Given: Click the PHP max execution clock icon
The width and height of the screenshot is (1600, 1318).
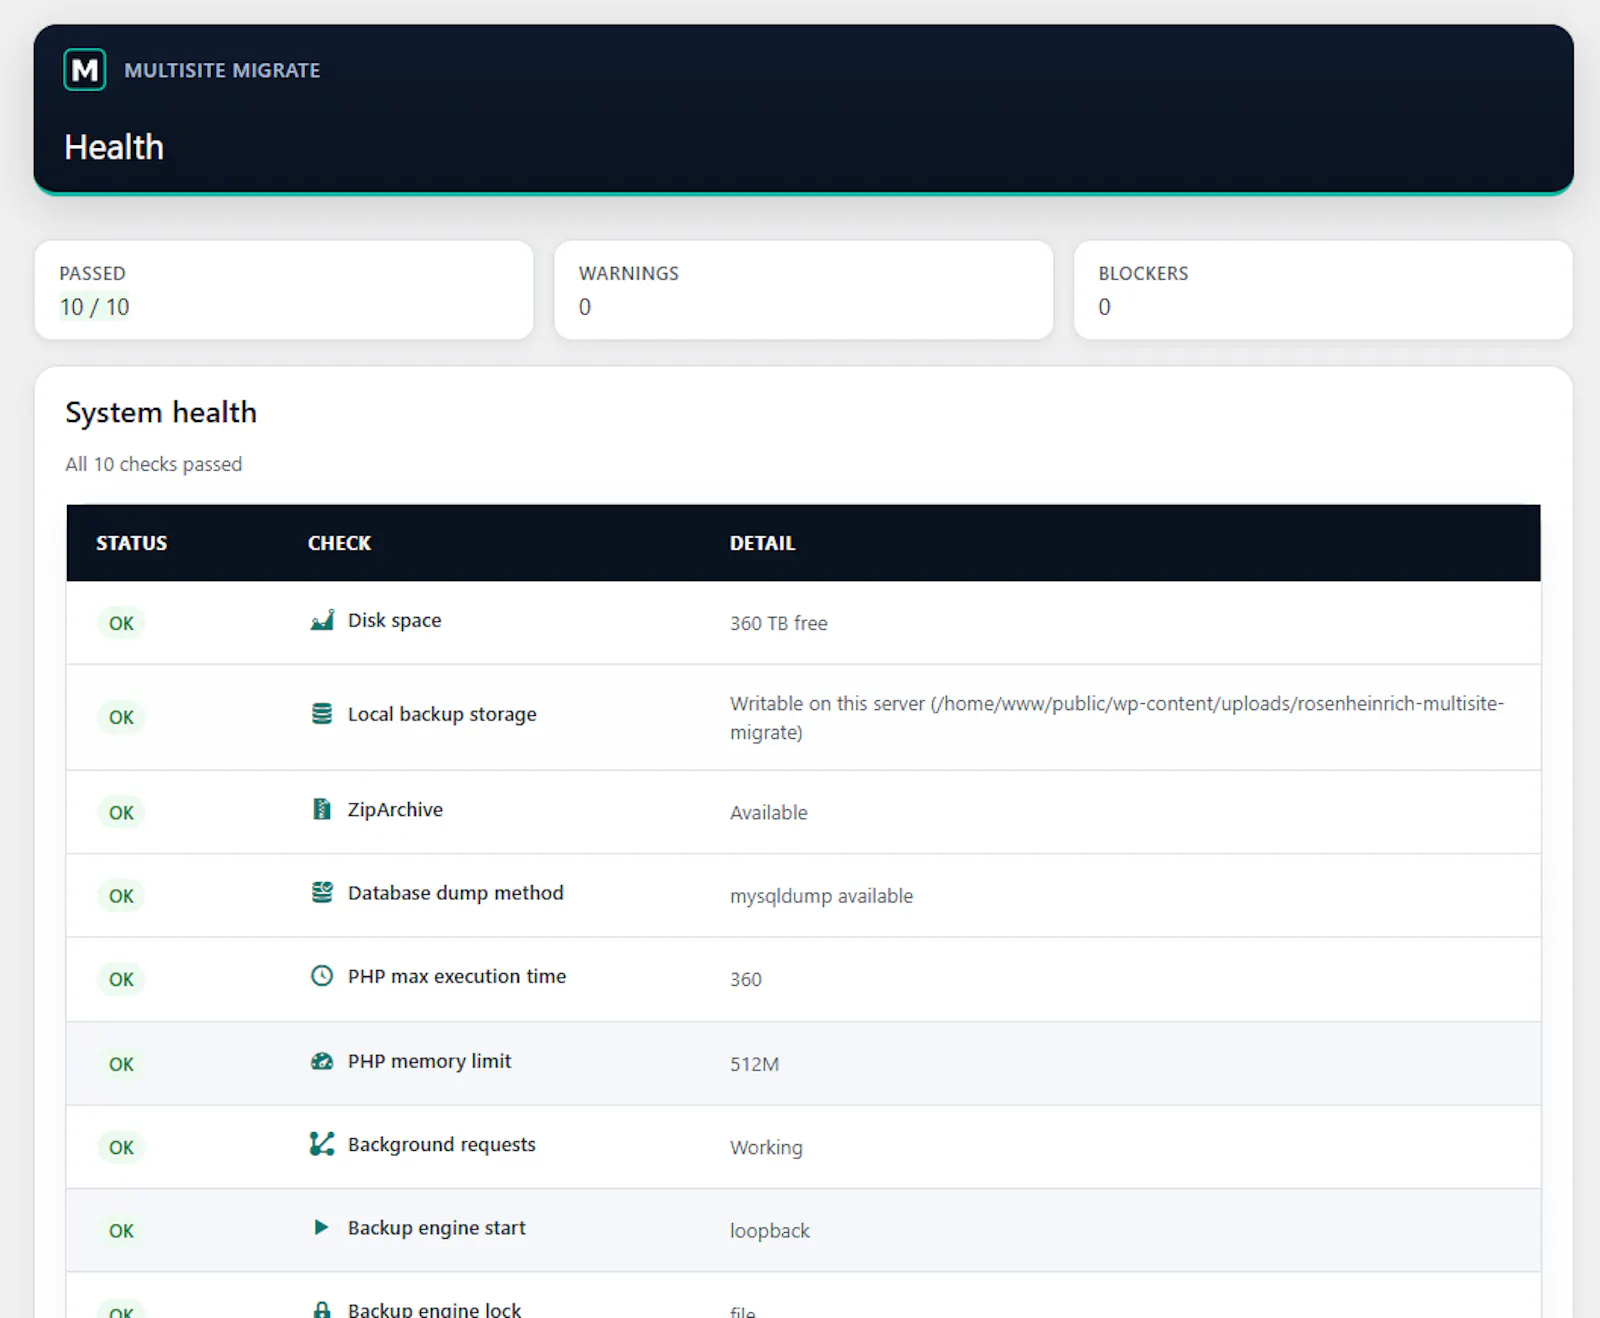Looking at the screenshot, I should pos(322,976).
